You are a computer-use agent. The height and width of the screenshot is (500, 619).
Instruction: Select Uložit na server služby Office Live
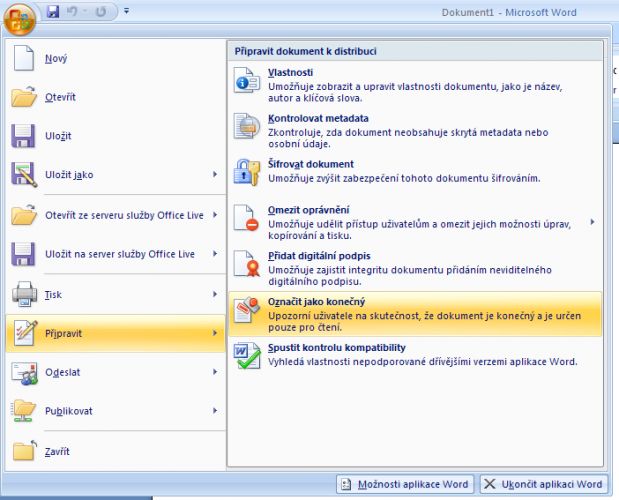[x=120, y=254]
